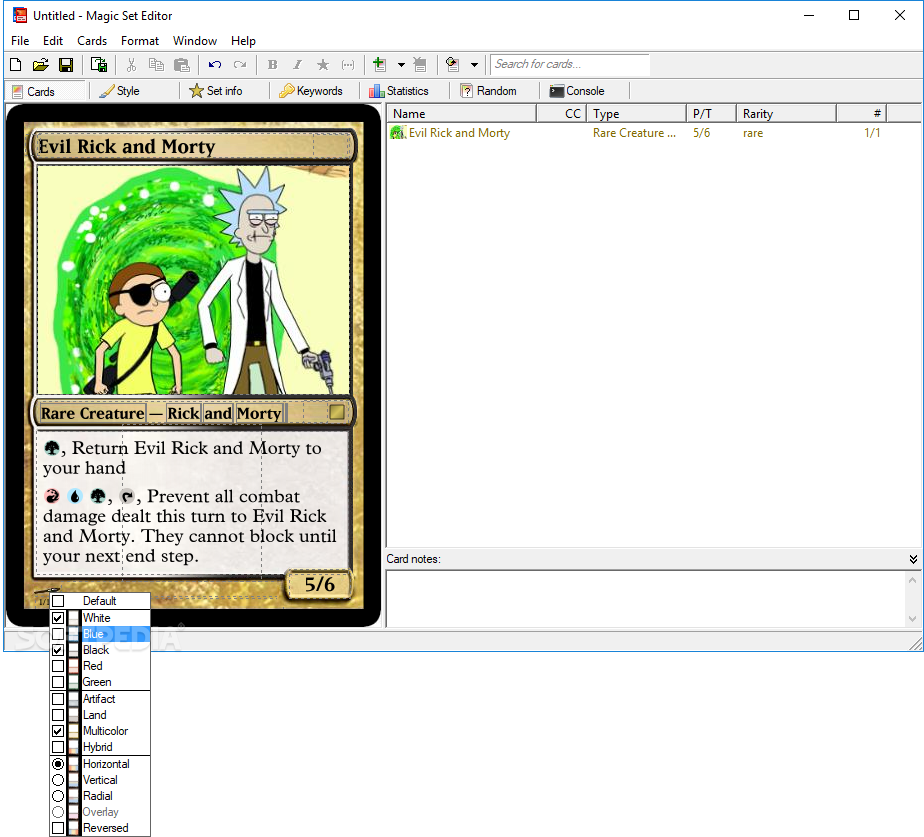Click the reminder text brackets icon
Screen dimensions: 924x837
click(x=348, y=65)
